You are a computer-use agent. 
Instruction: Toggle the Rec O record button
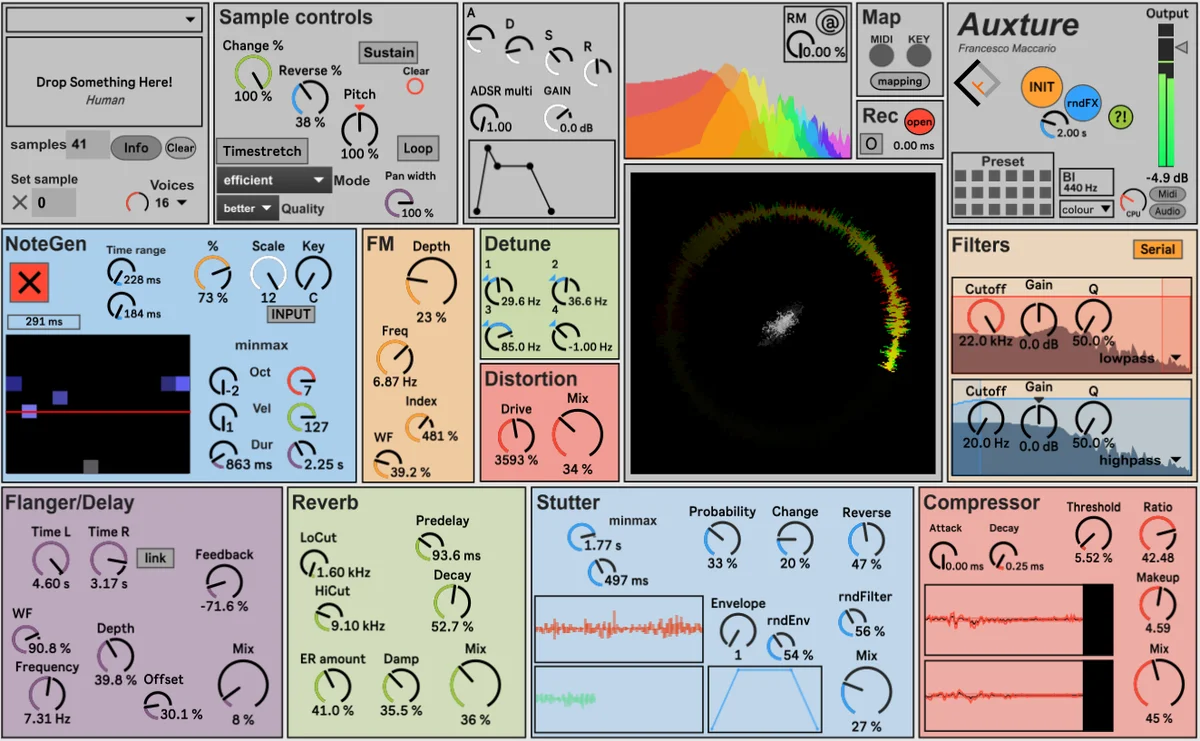871,144
